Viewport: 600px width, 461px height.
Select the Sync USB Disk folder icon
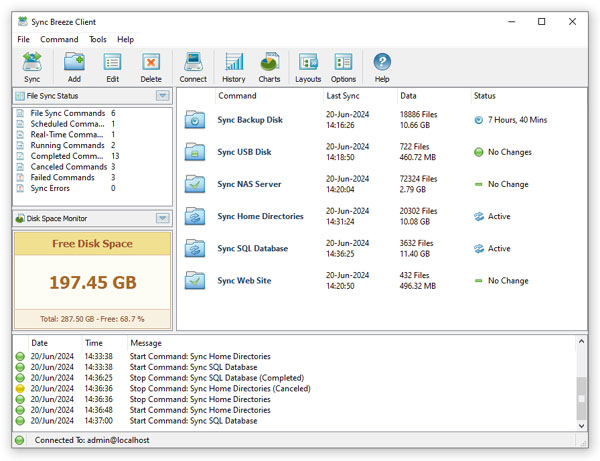(x=195, y=152)
